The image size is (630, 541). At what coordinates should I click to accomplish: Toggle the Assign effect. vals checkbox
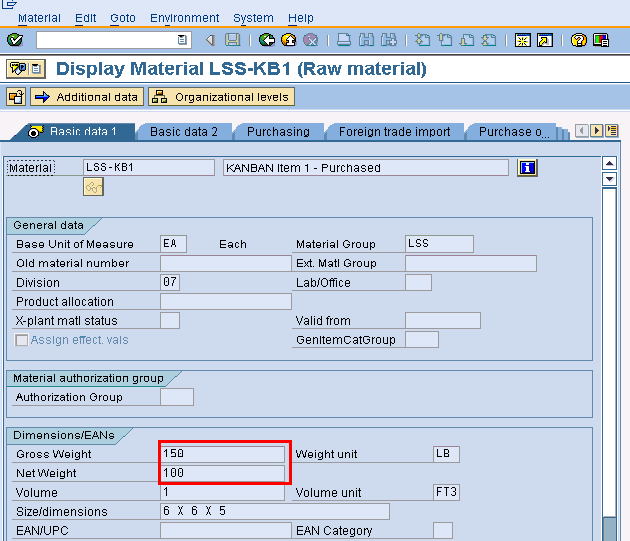tap(21, 340)
